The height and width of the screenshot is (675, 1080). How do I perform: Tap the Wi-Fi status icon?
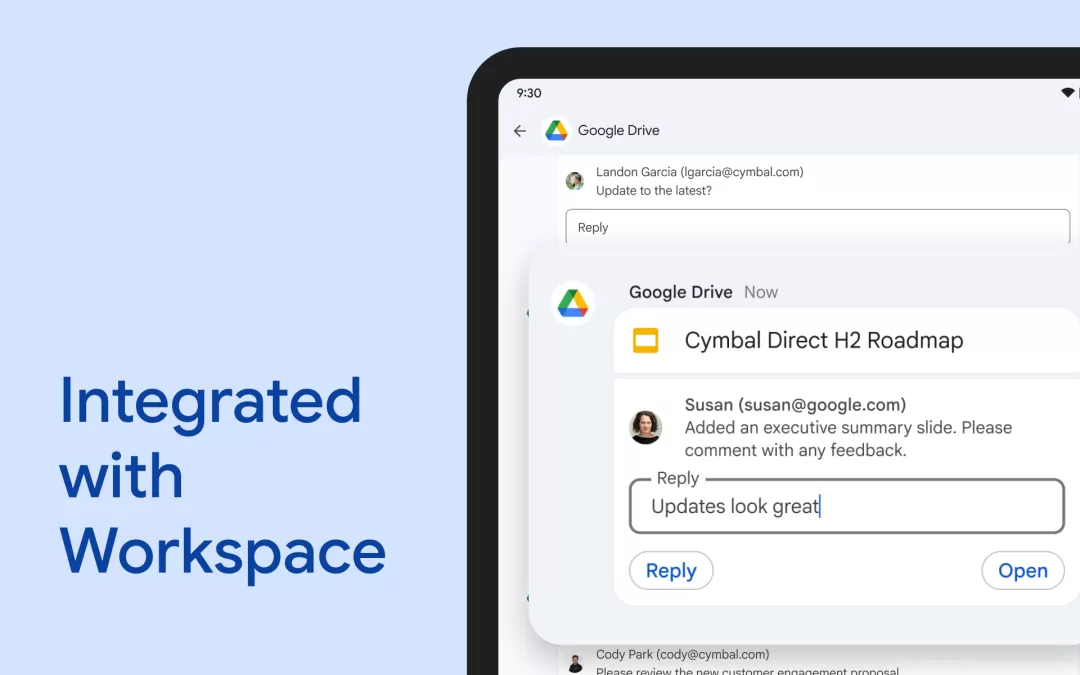[x=1066, y=92]
